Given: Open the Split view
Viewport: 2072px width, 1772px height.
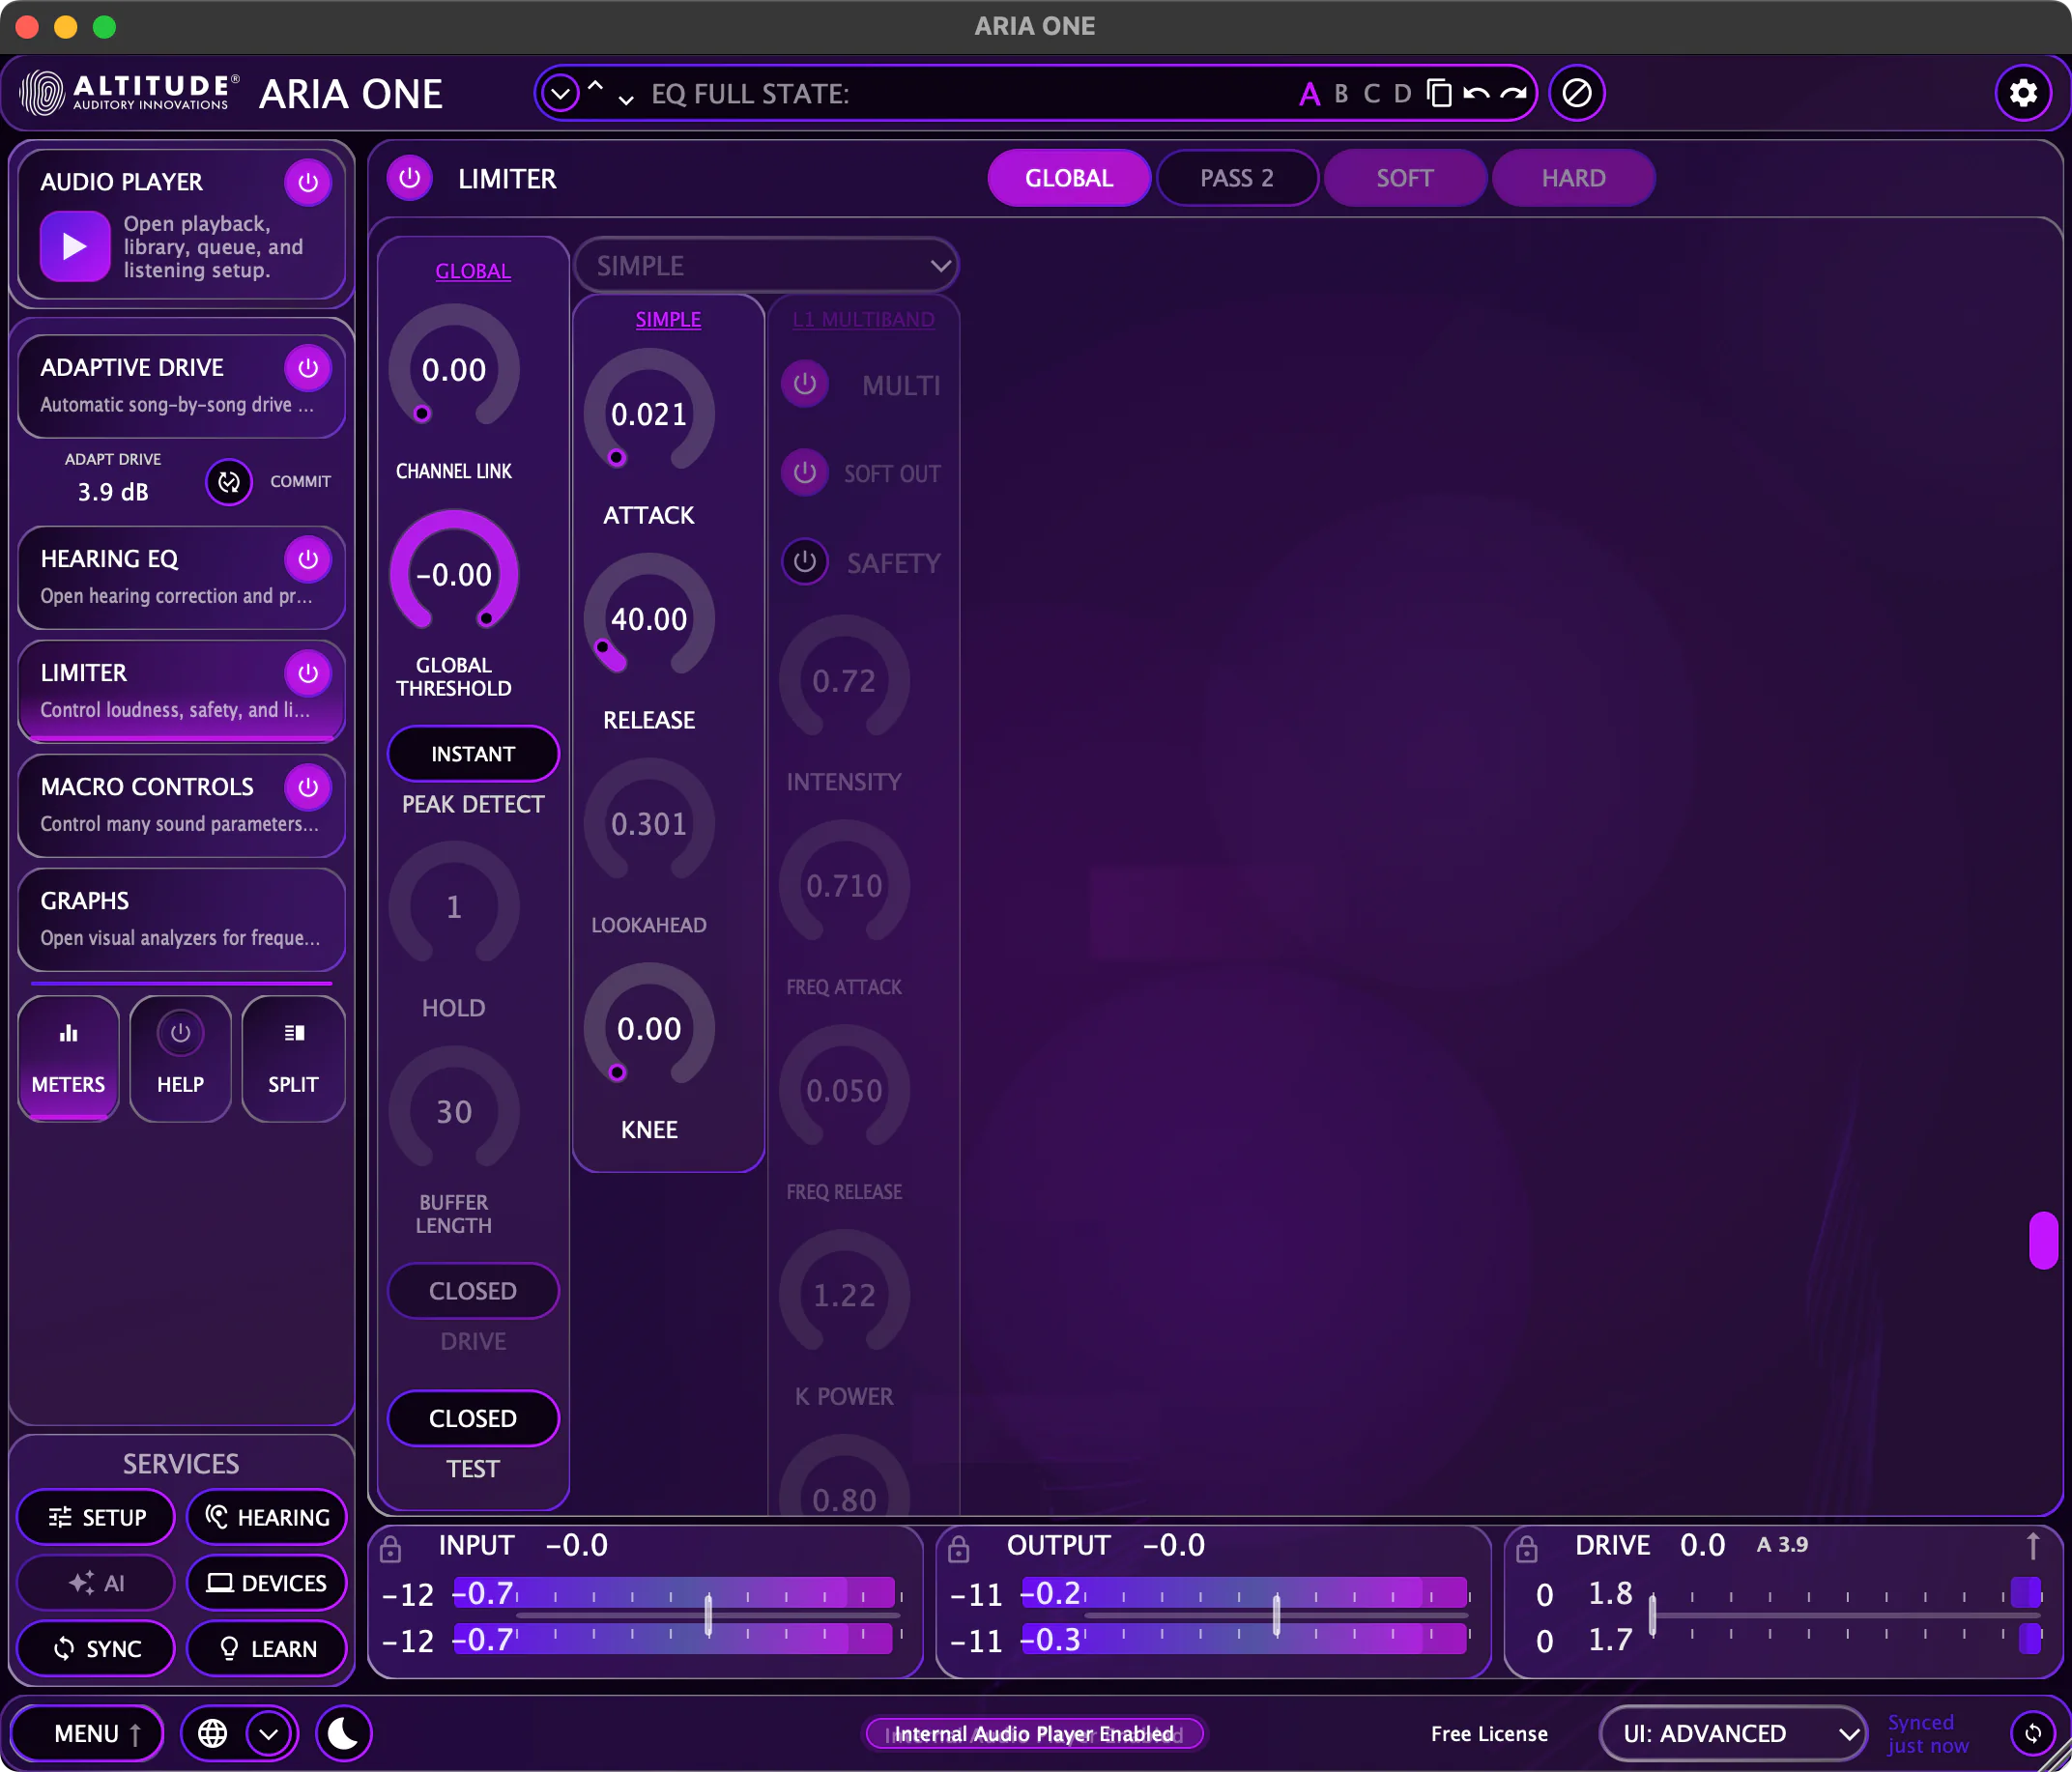Looking at the screenshot, I should coord(293,1058).
